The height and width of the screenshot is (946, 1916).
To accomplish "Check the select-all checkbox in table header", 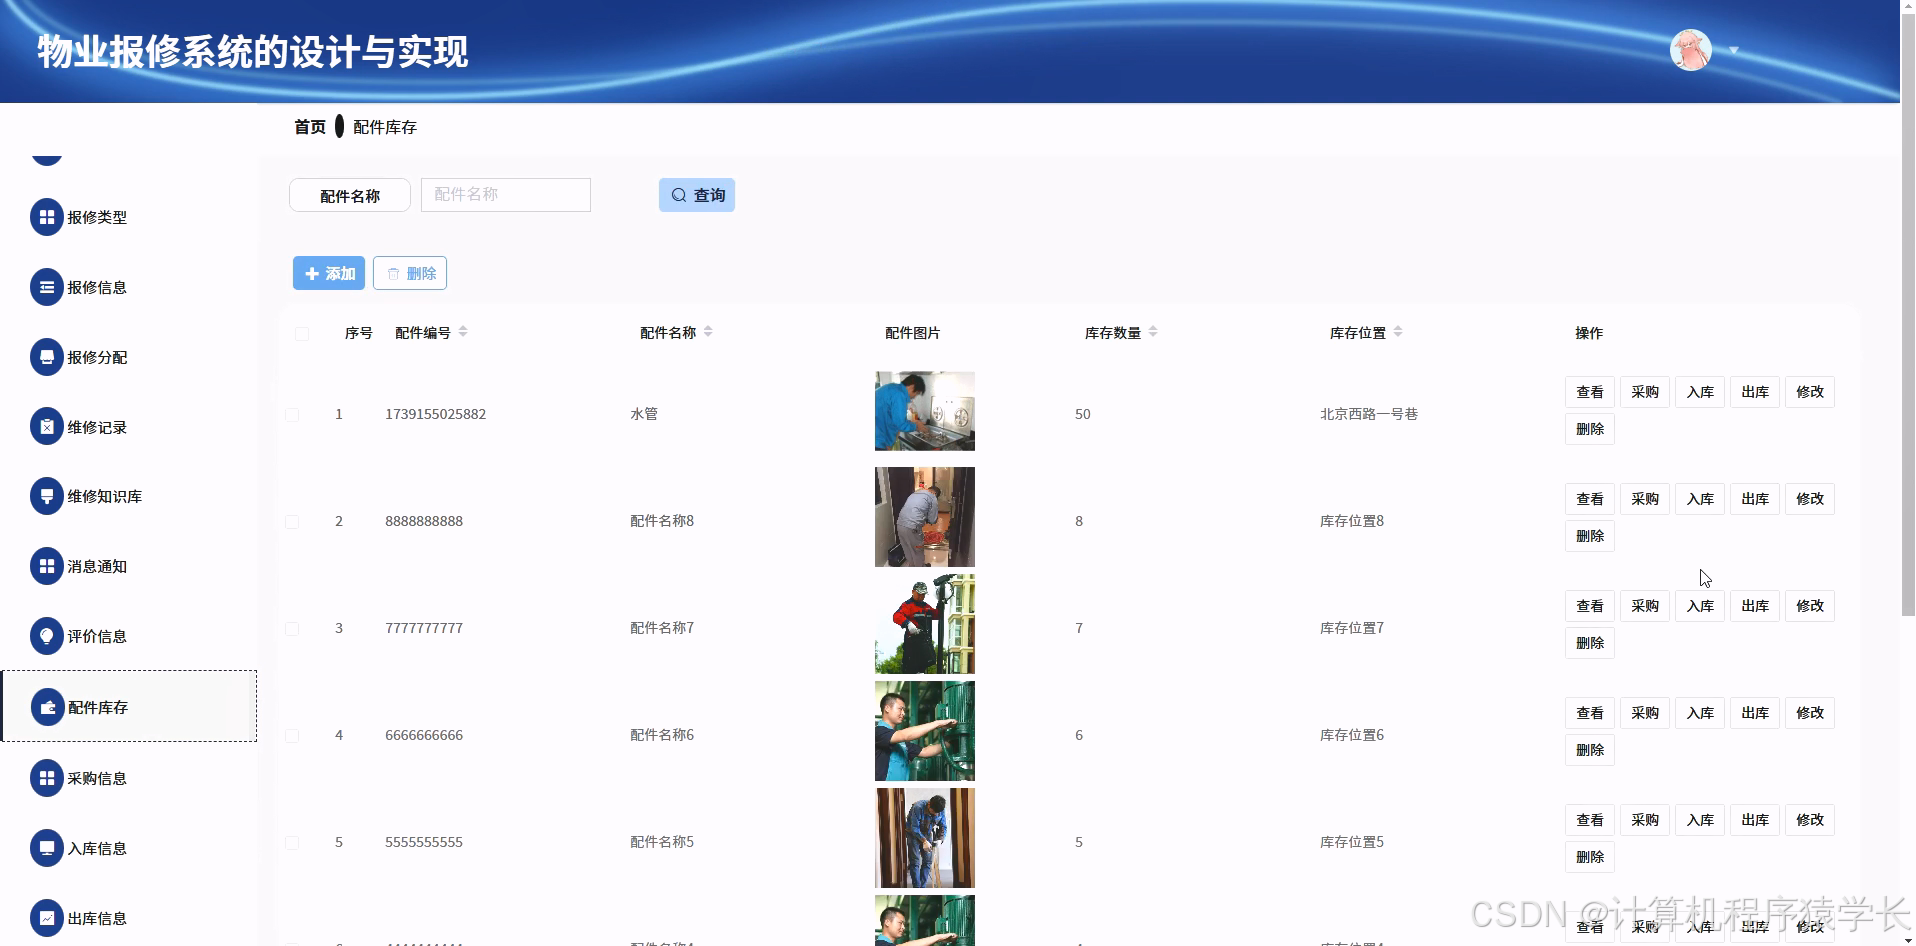I will tap(302, 333).
